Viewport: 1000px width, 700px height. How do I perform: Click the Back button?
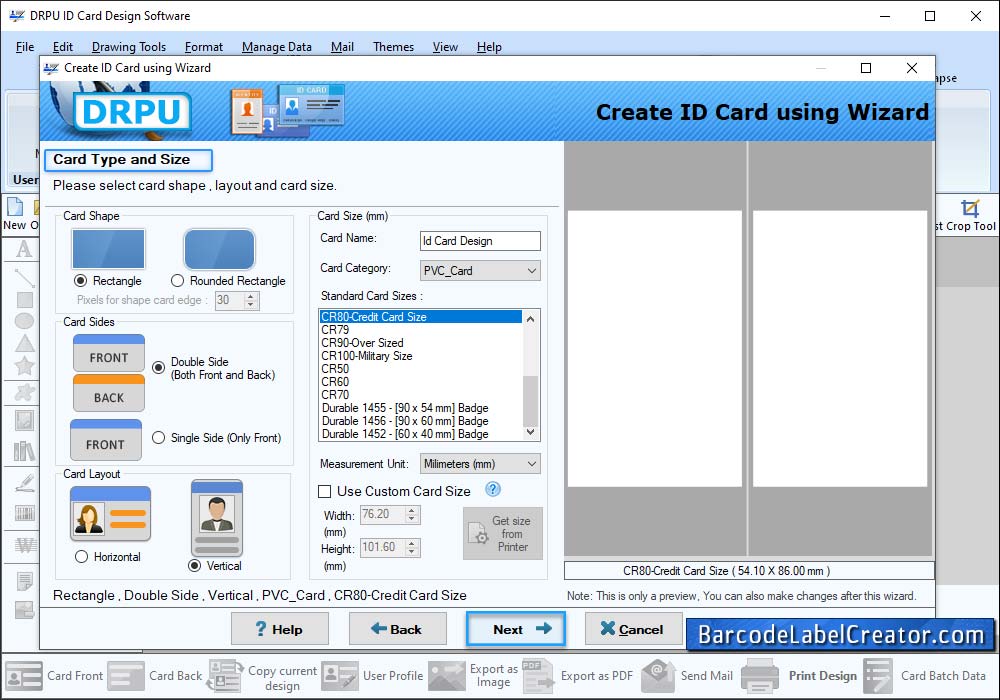pos(397,629)
